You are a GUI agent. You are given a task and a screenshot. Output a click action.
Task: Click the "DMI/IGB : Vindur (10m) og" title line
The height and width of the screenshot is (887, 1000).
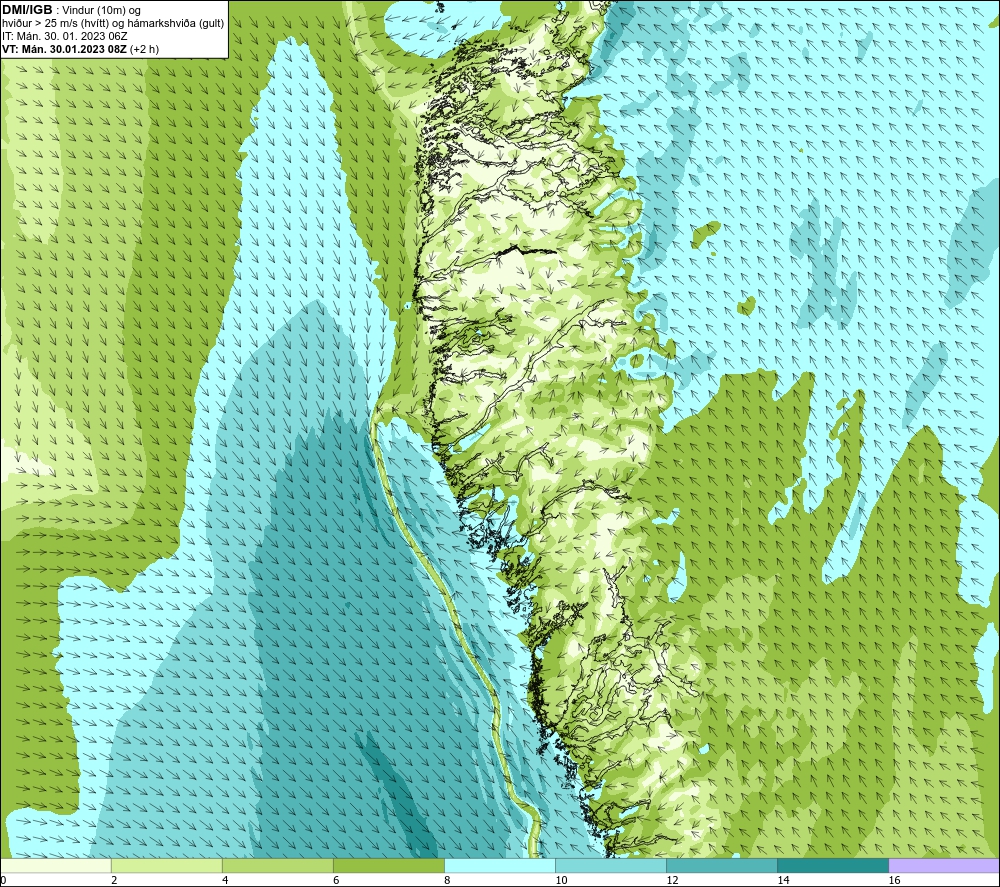pos(71,10)
